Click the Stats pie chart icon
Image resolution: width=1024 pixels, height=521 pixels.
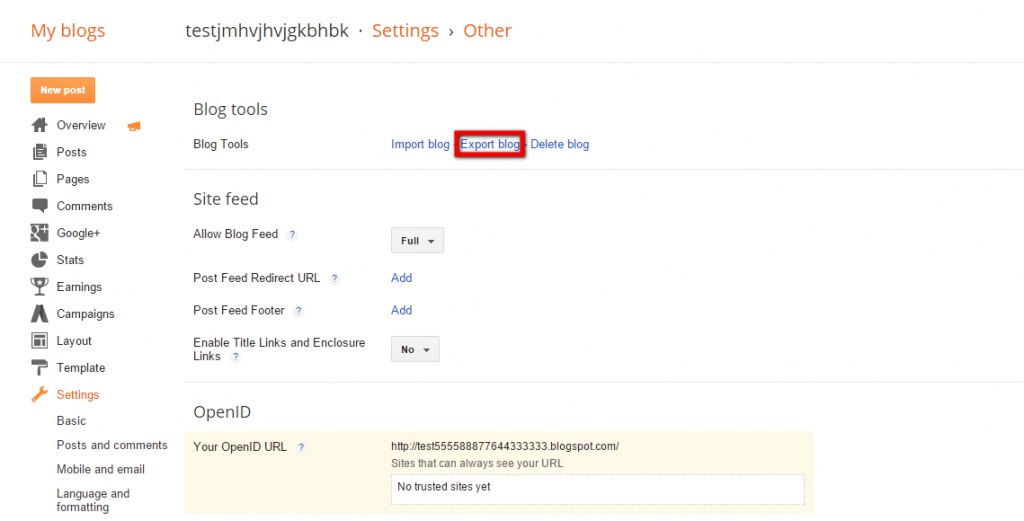(x=40, y=260)
